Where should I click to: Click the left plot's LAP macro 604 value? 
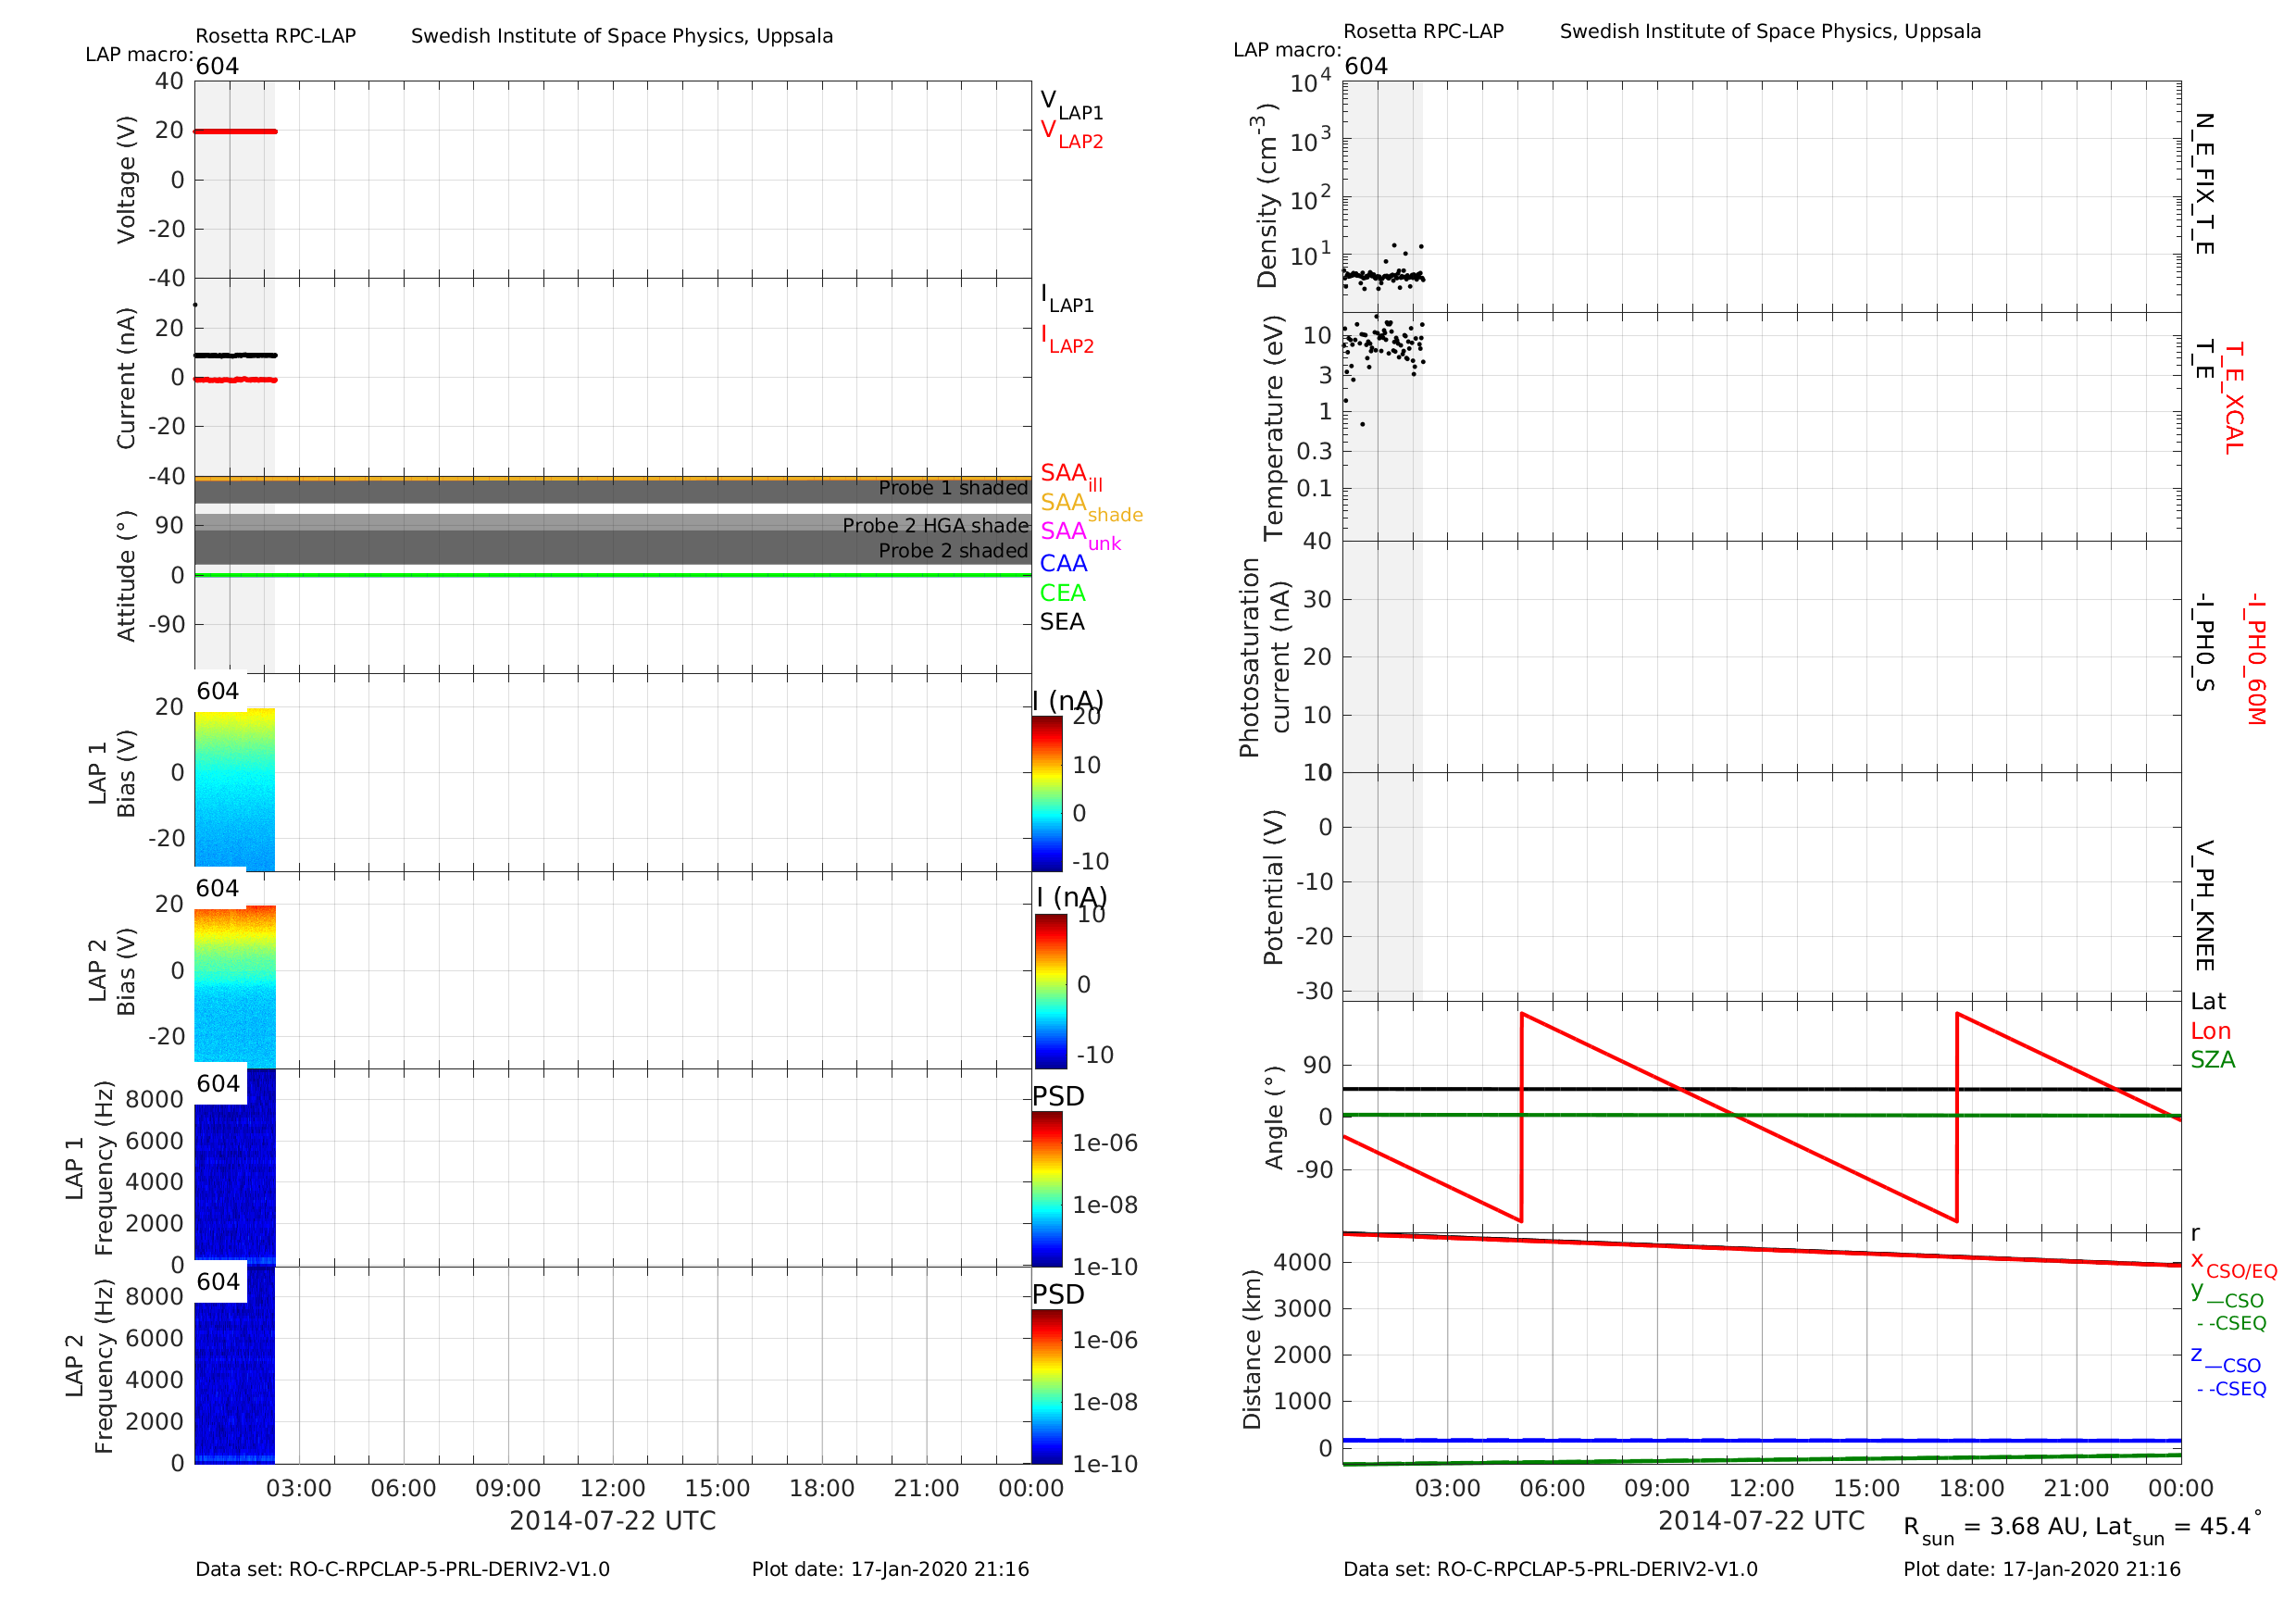(x=217, y=66)
